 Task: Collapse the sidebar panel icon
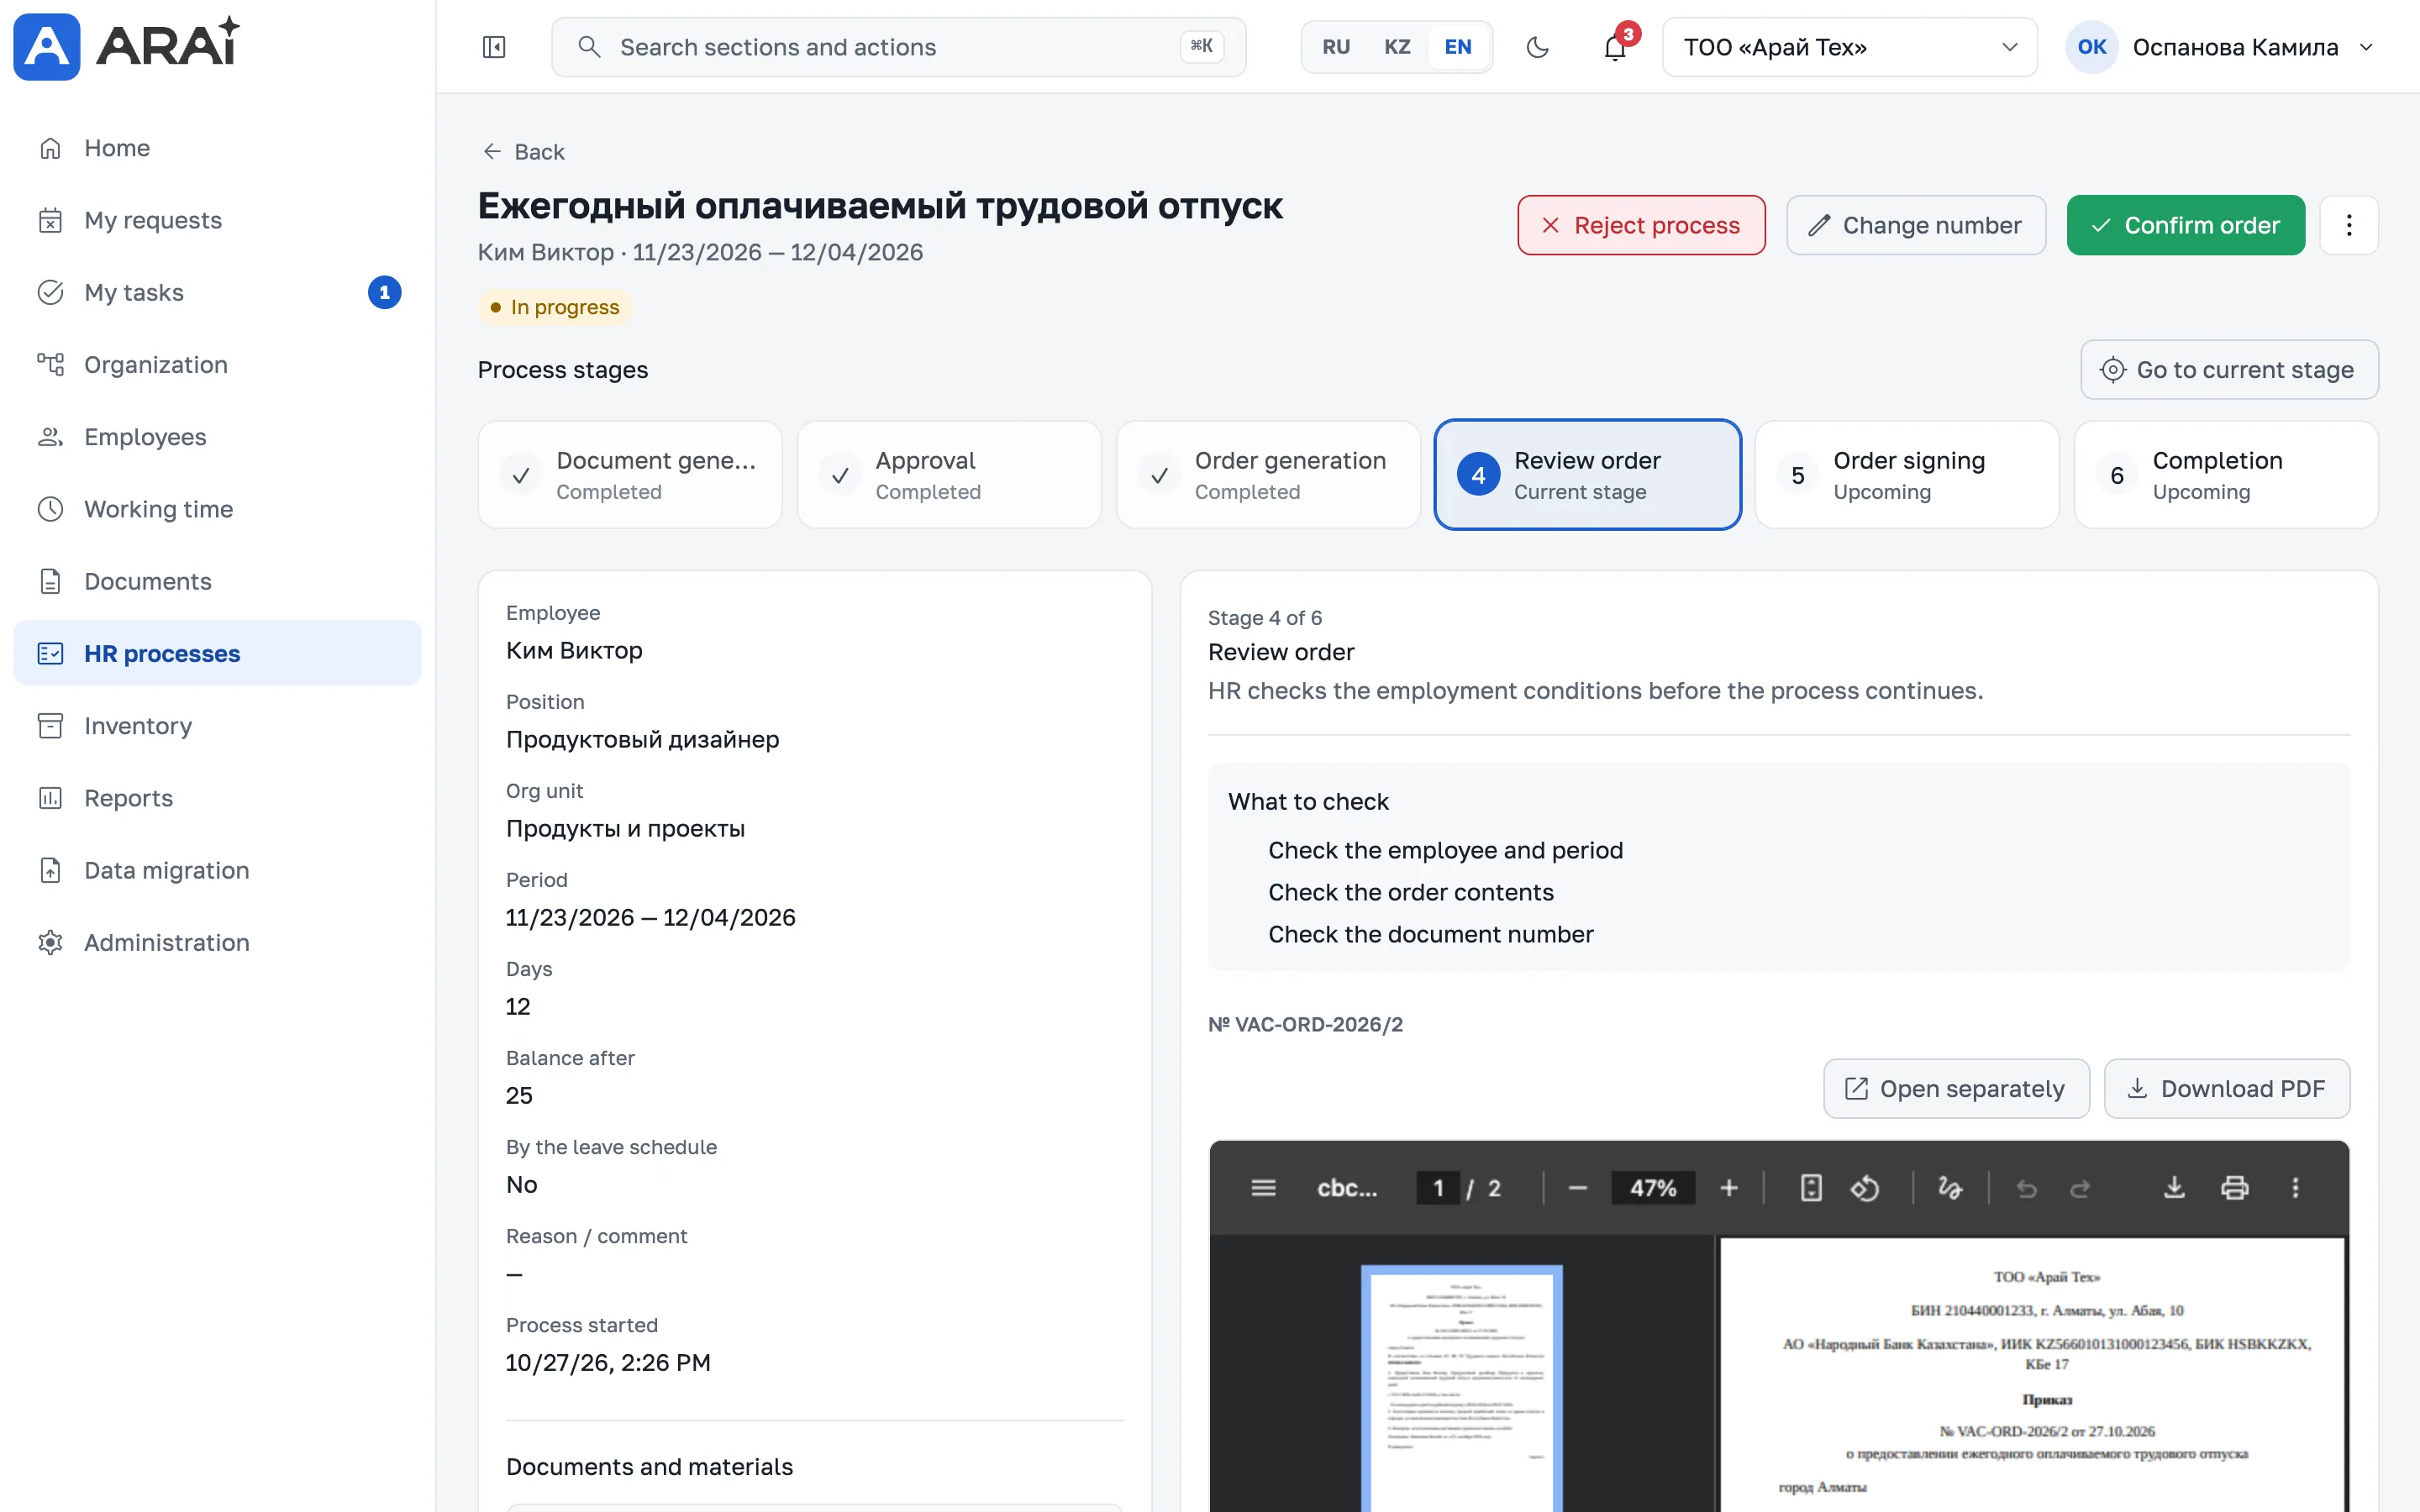(x=494, y=47)
